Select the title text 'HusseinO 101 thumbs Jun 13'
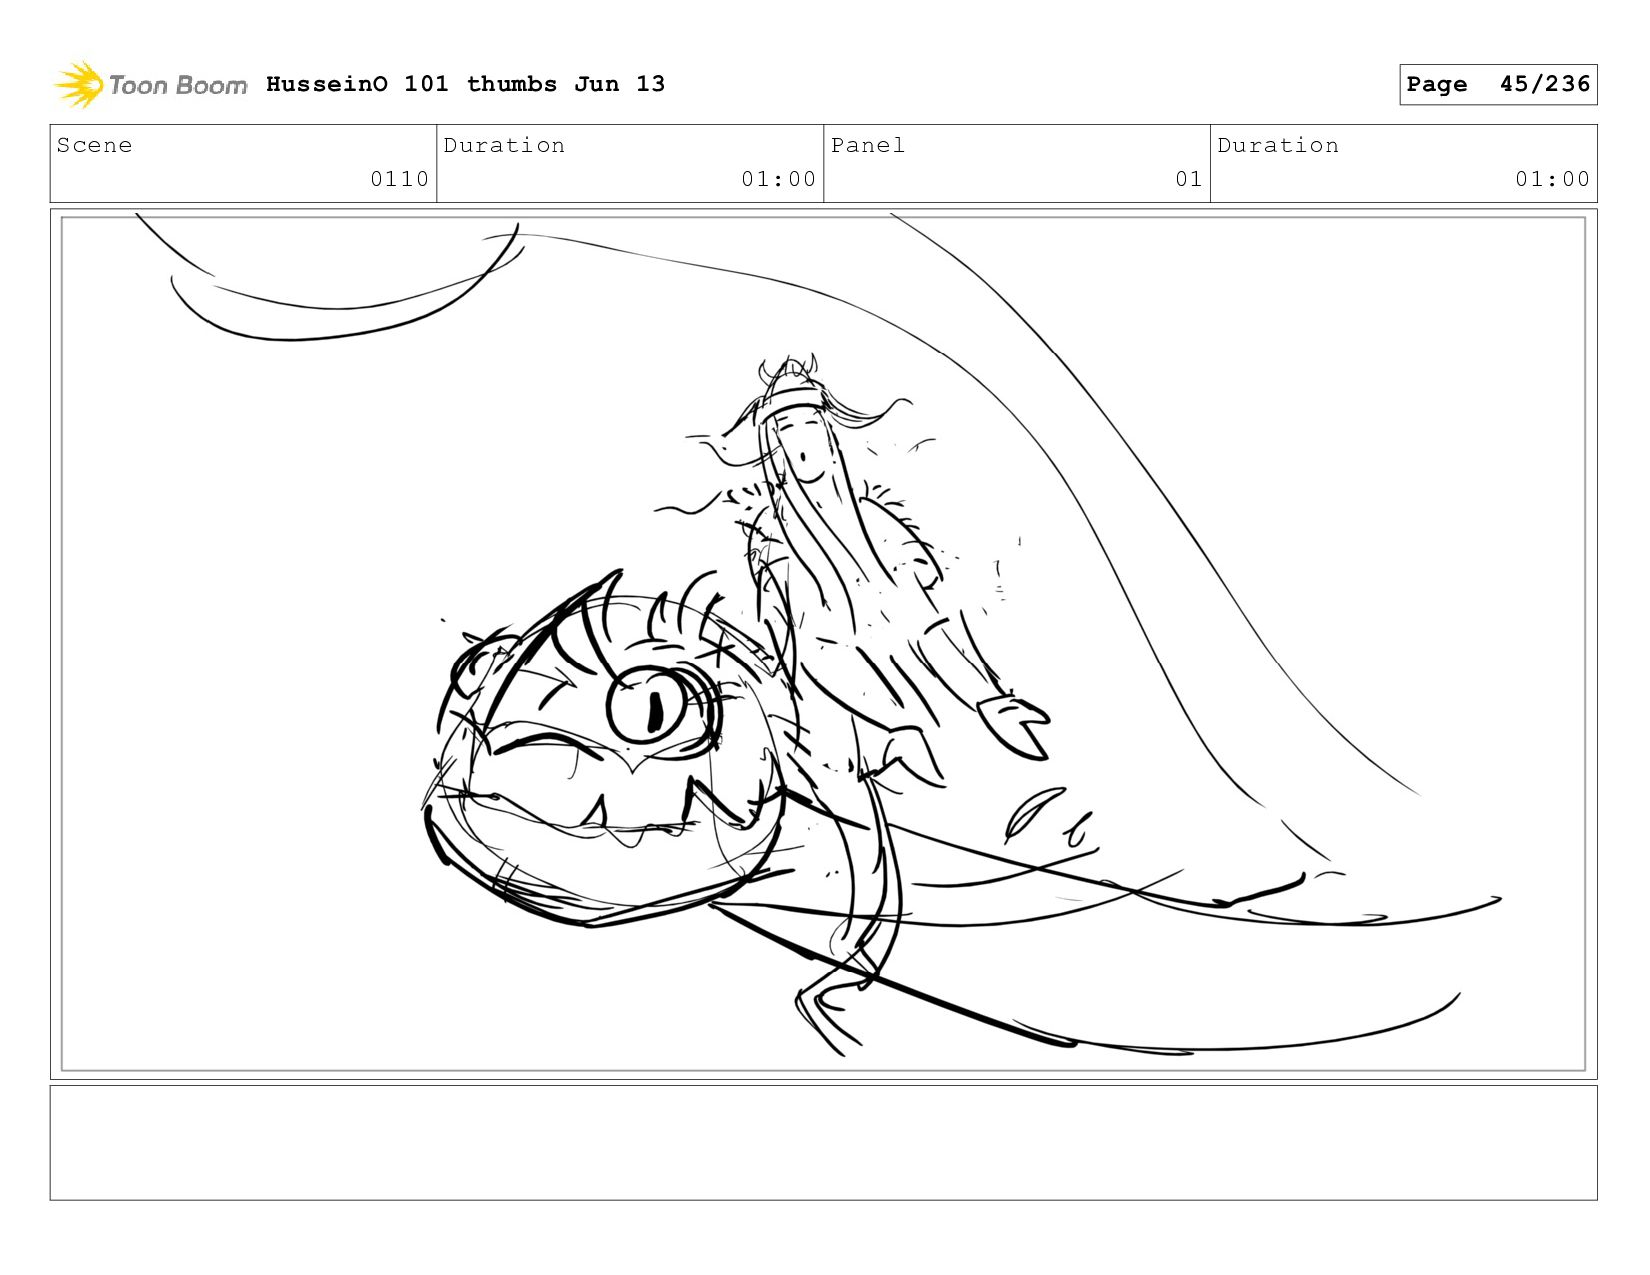This screenshot has width=1650, height=1275. [x=465, y=84]
